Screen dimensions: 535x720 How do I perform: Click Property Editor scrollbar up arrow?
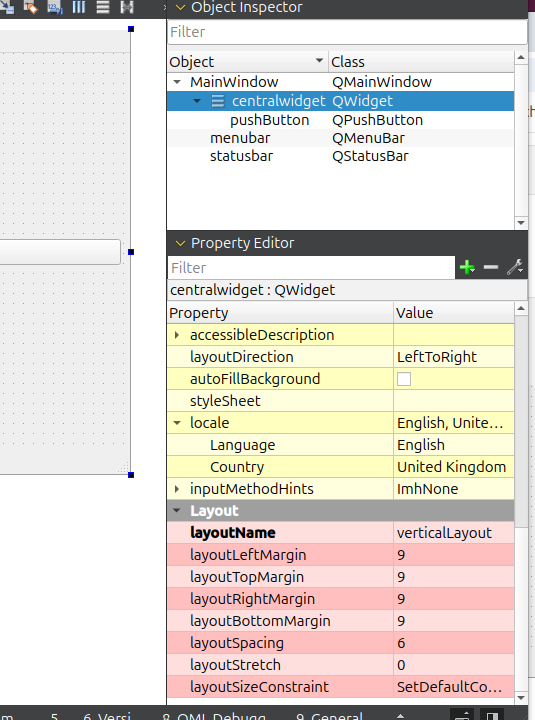coord(520,309)
